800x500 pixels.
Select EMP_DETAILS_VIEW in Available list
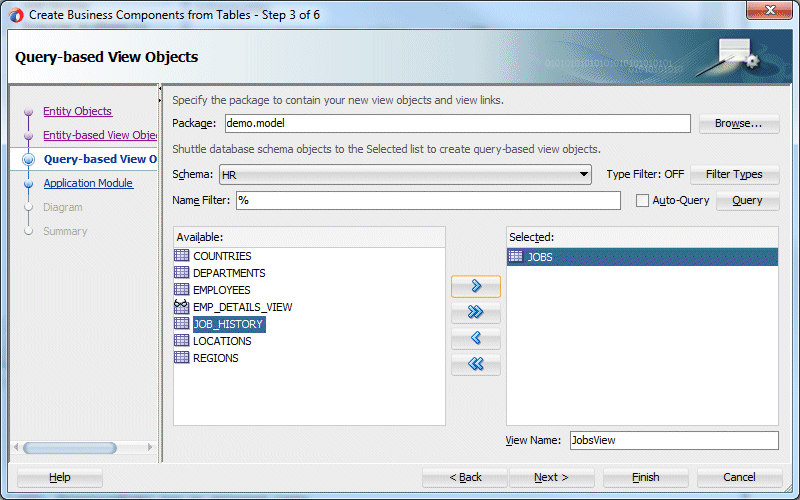[x=242, y=307]
